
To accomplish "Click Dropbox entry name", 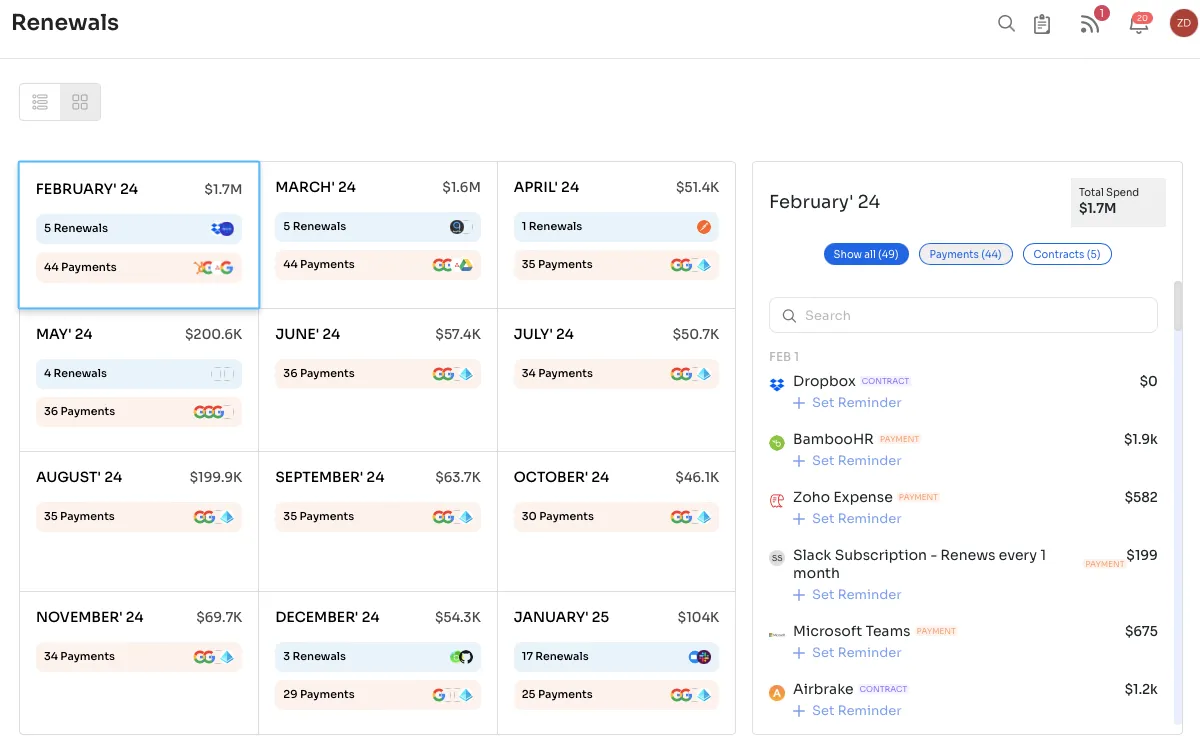I will pos(824,381).
